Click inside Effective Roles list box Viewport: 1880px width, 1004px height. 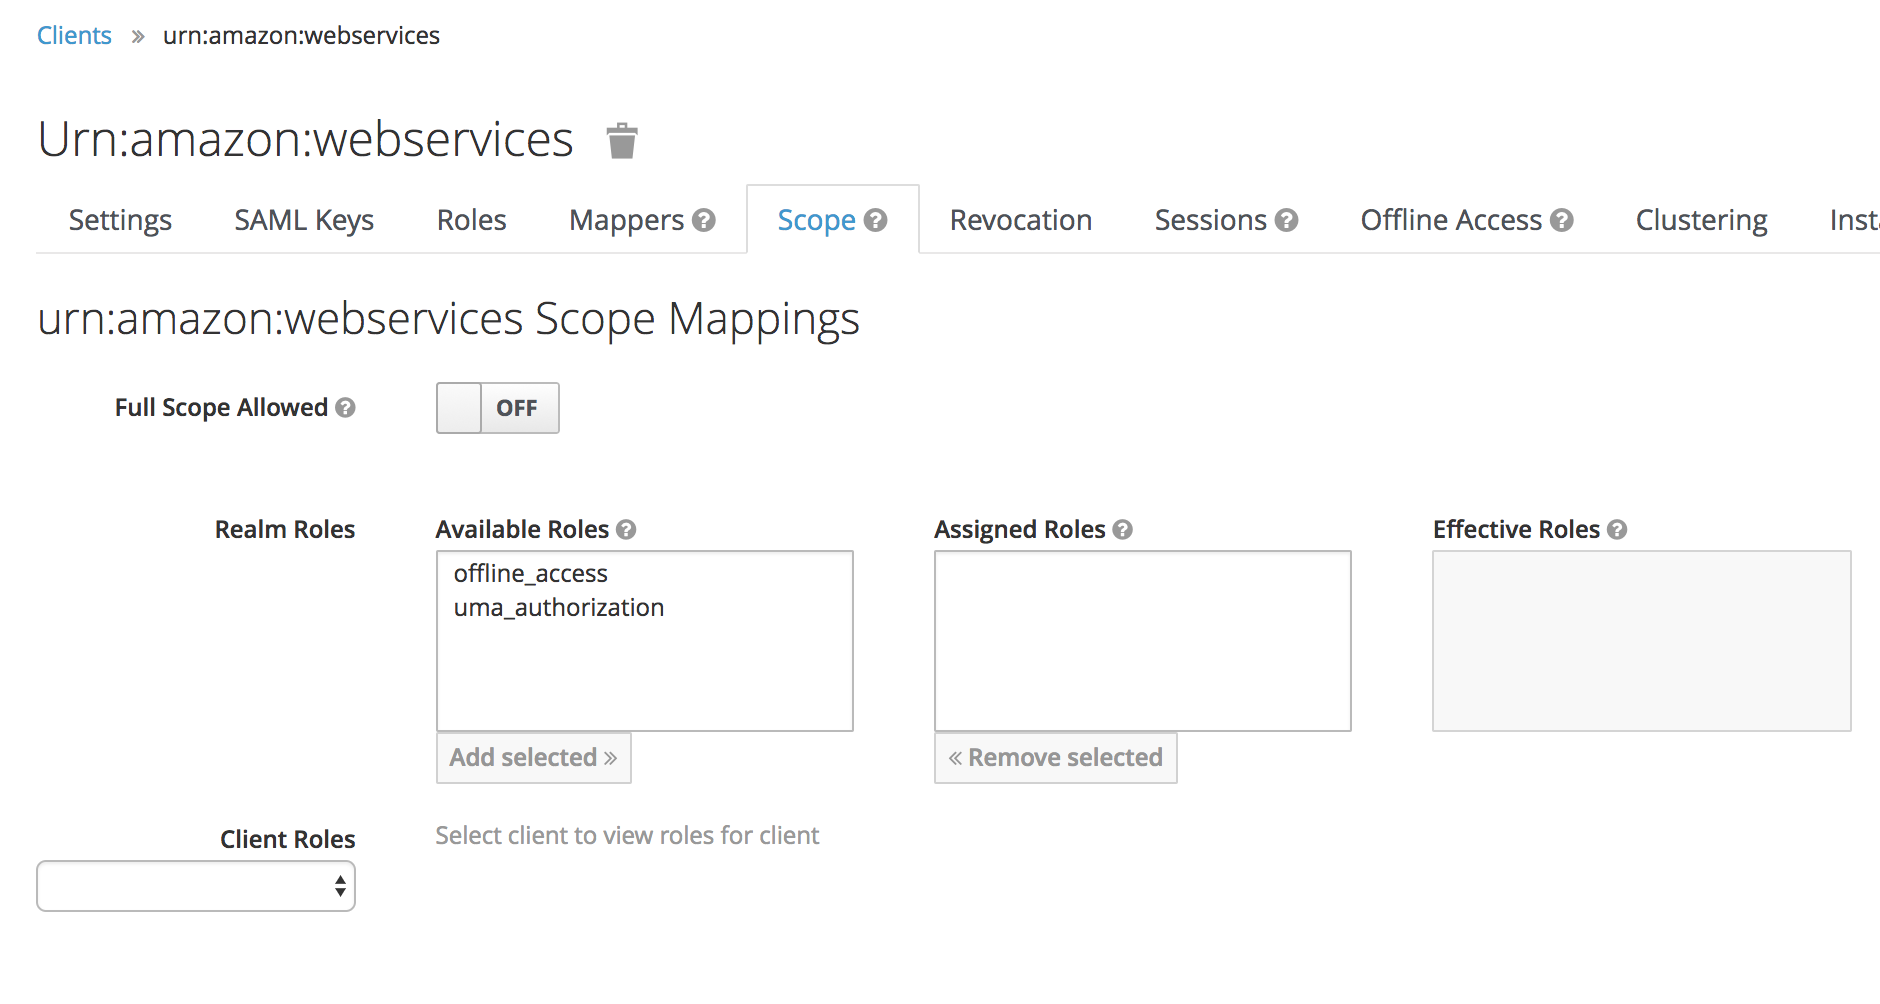tap(1642, 641)
